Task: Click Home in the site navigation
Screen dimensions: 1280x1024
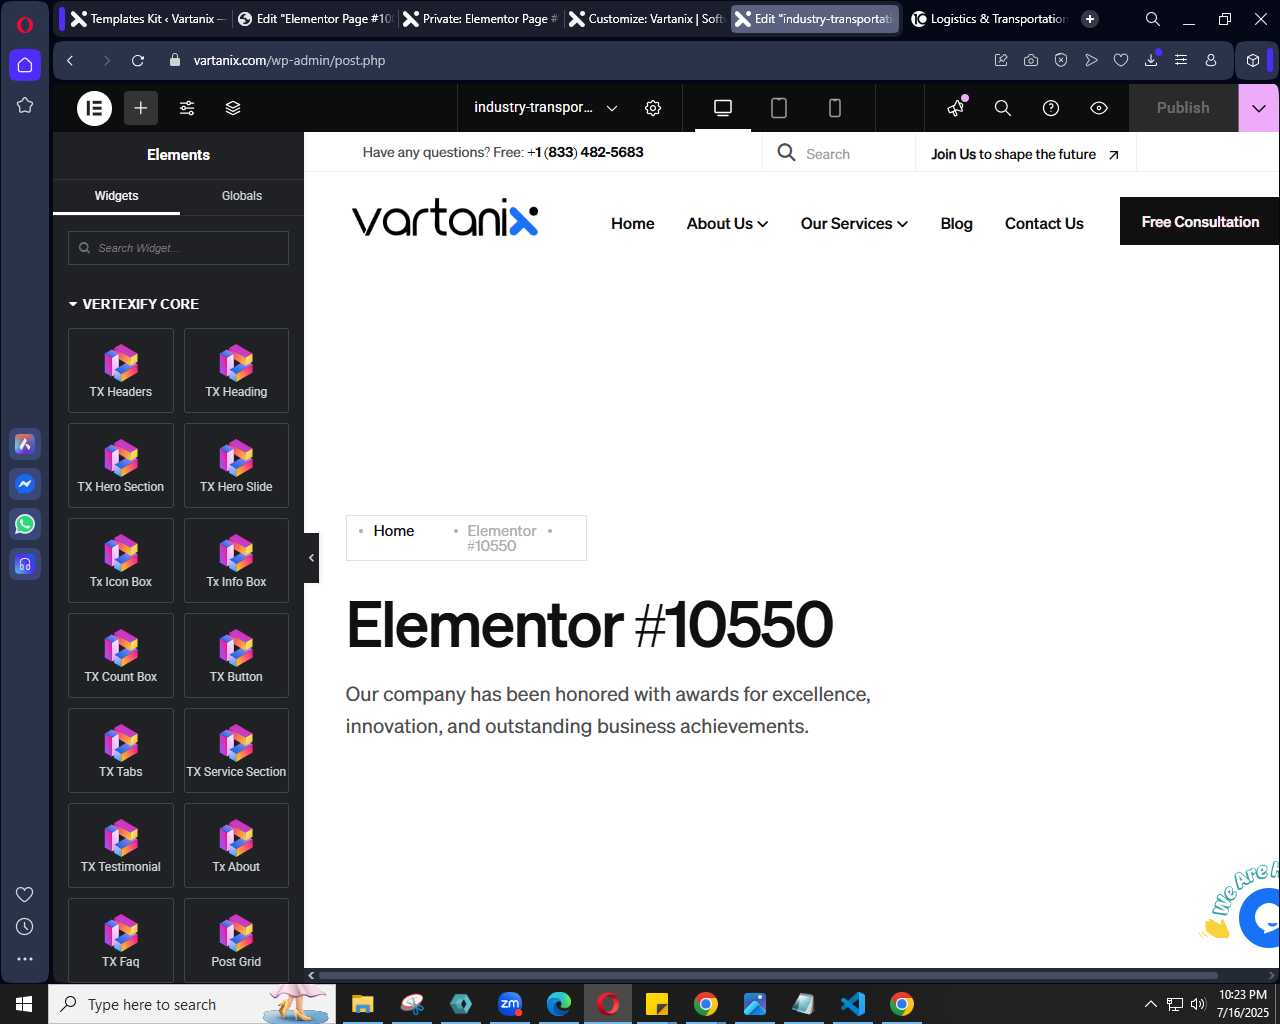Action: point(633,224)
